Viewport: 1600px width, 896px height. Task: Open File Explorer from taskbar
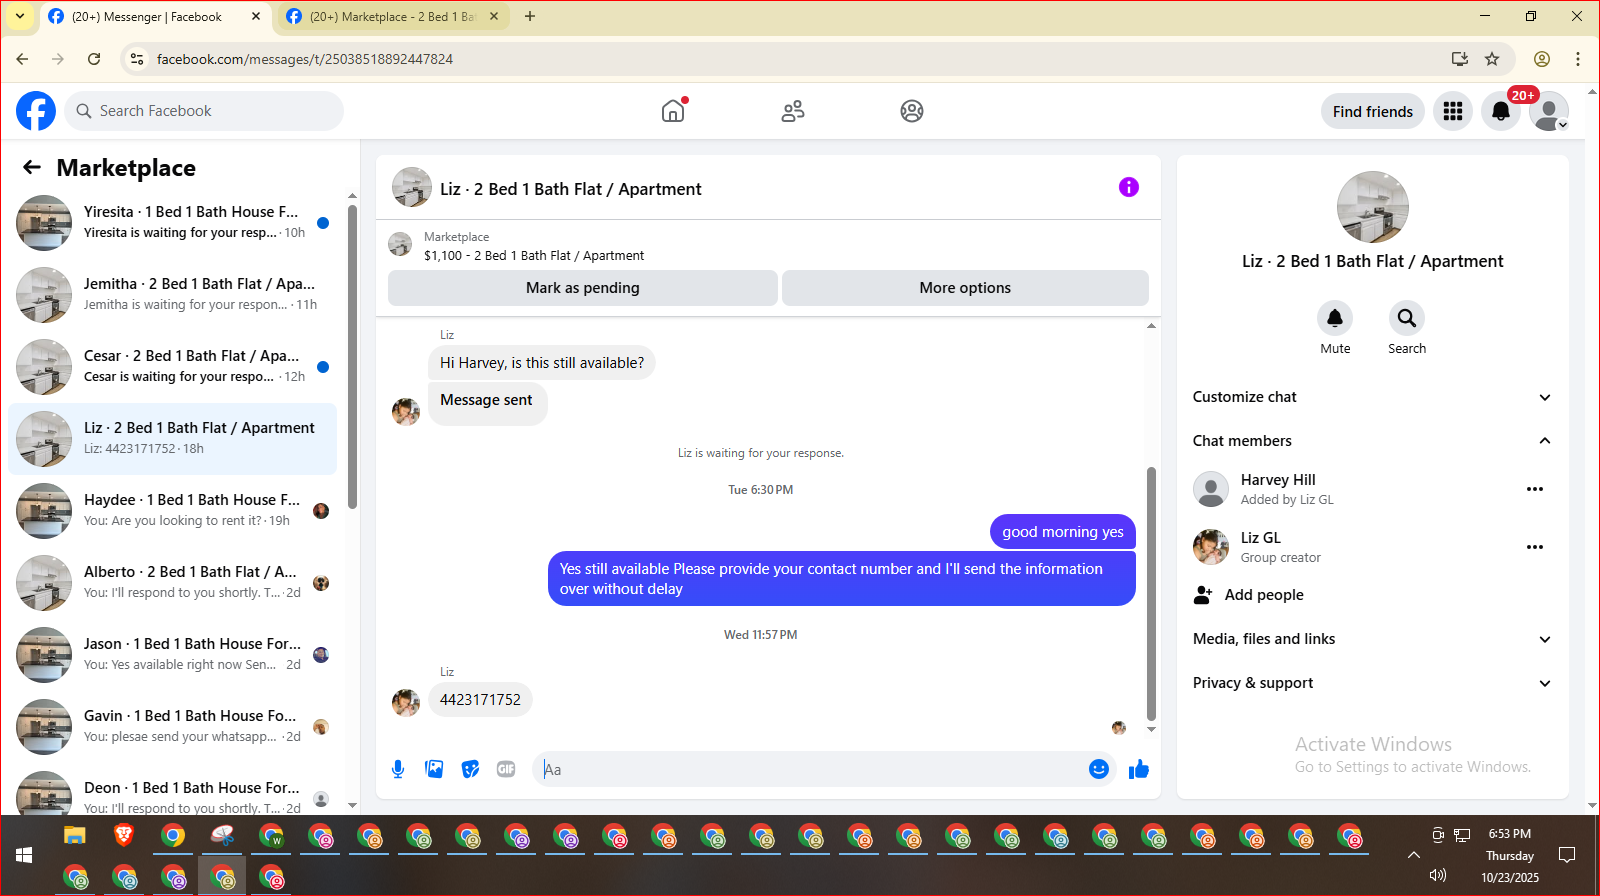(x=75, y=835)
